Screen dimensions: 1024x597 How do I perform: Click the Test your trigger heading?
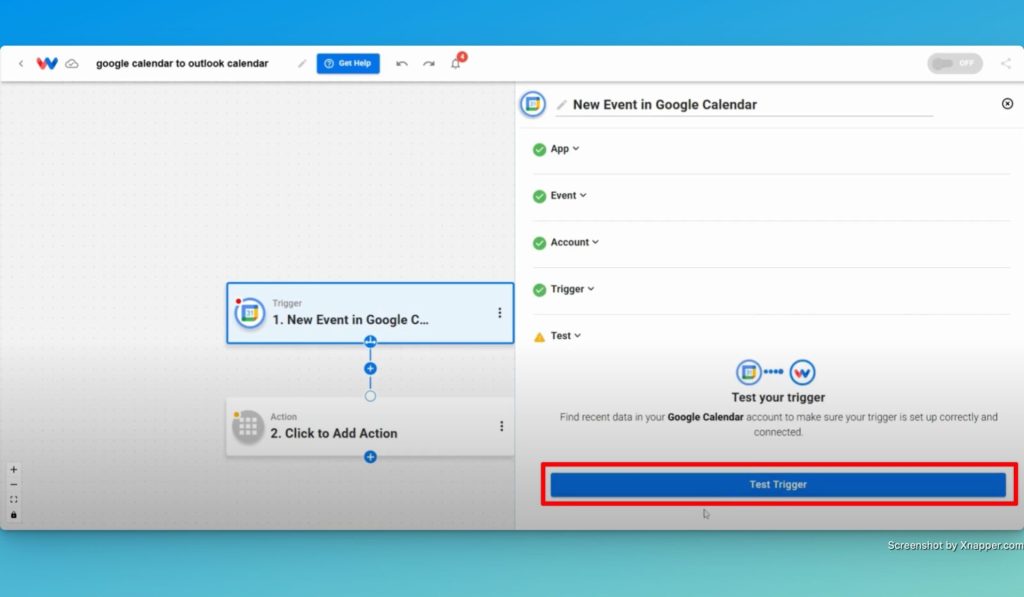point(778,397)
